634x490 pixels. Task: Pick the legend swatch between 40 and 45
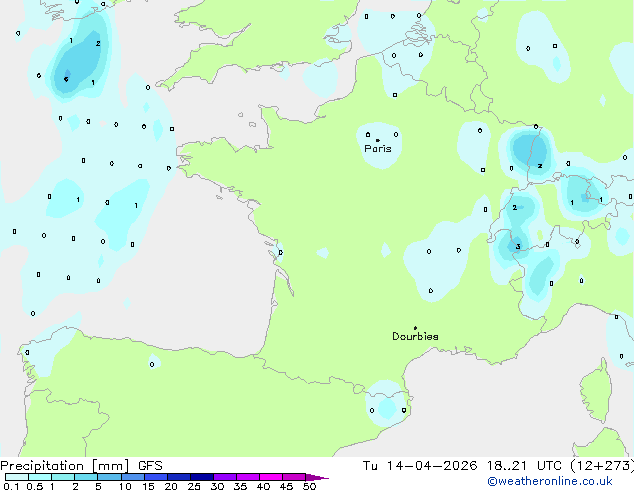point(271,477)
